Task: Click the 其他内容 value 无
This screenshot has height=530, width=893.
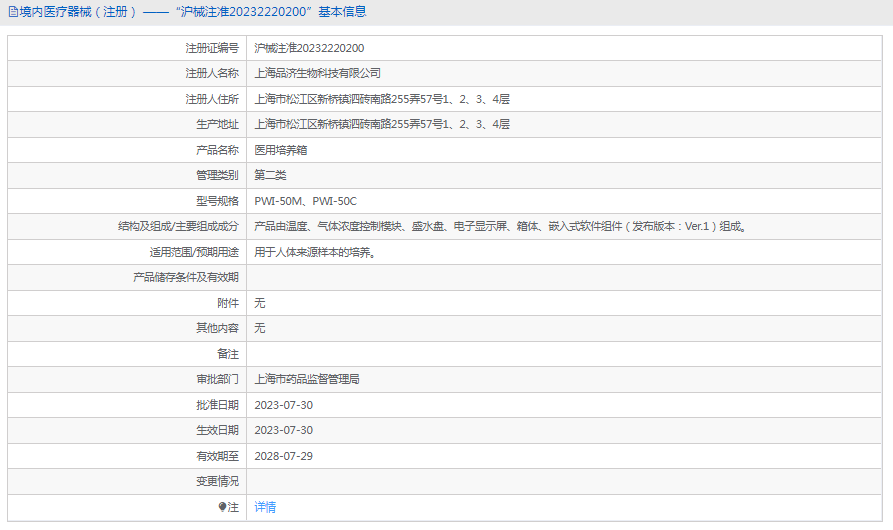Action: tap(260, 328)
